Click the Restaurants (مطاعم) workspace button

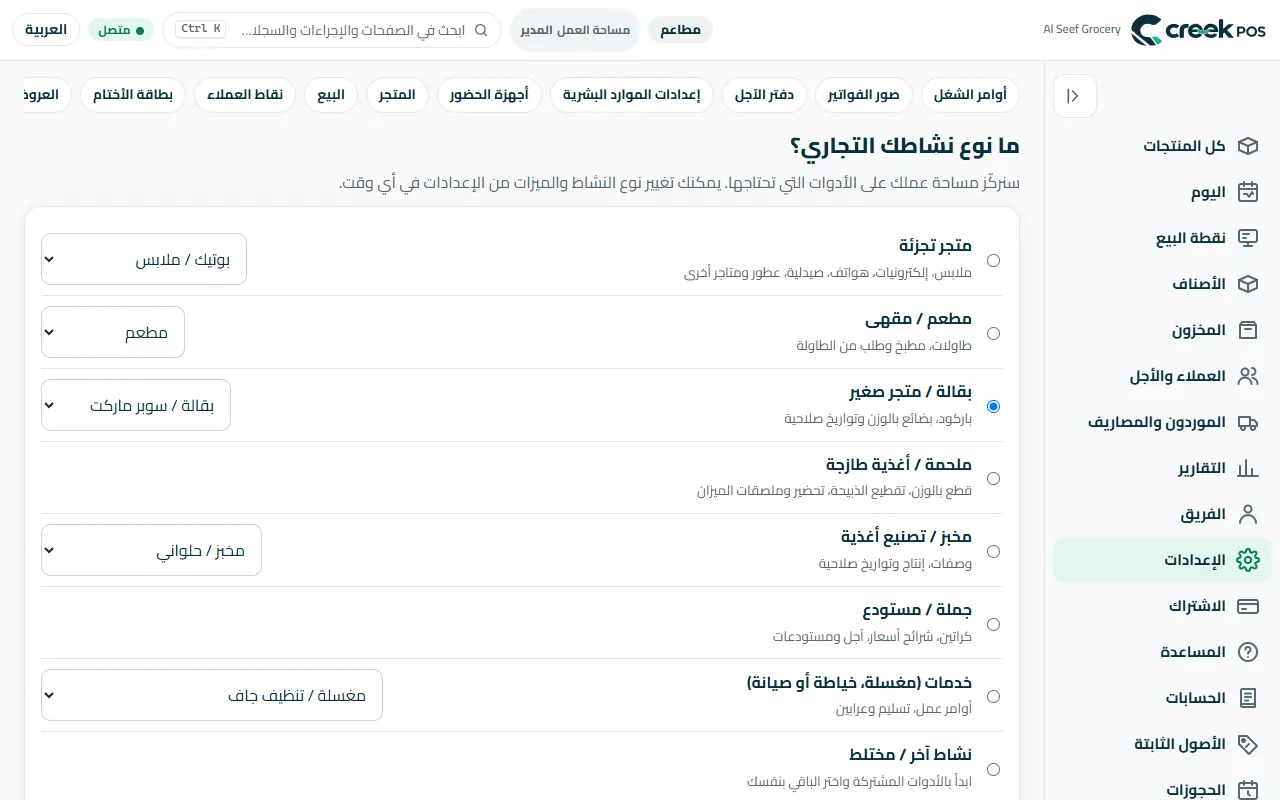[x=680, y=30]
